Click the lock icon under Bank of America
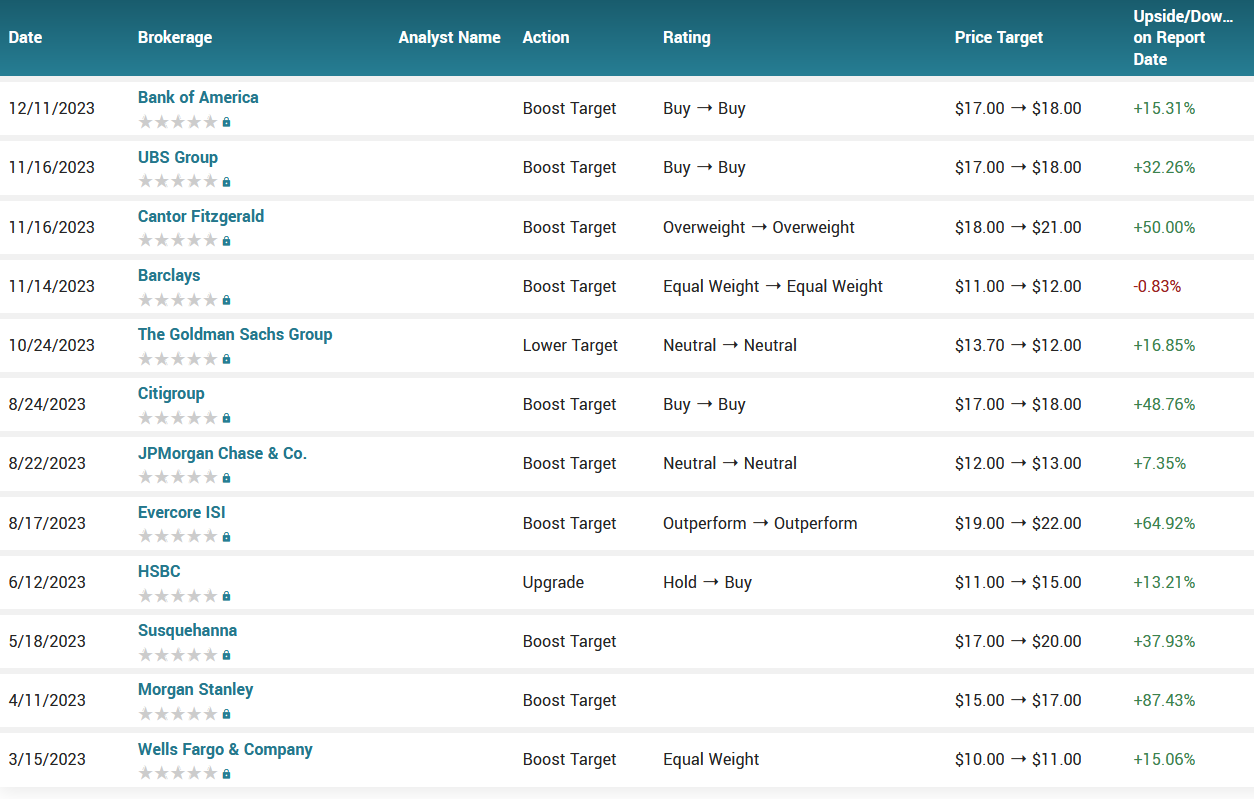 226,122
